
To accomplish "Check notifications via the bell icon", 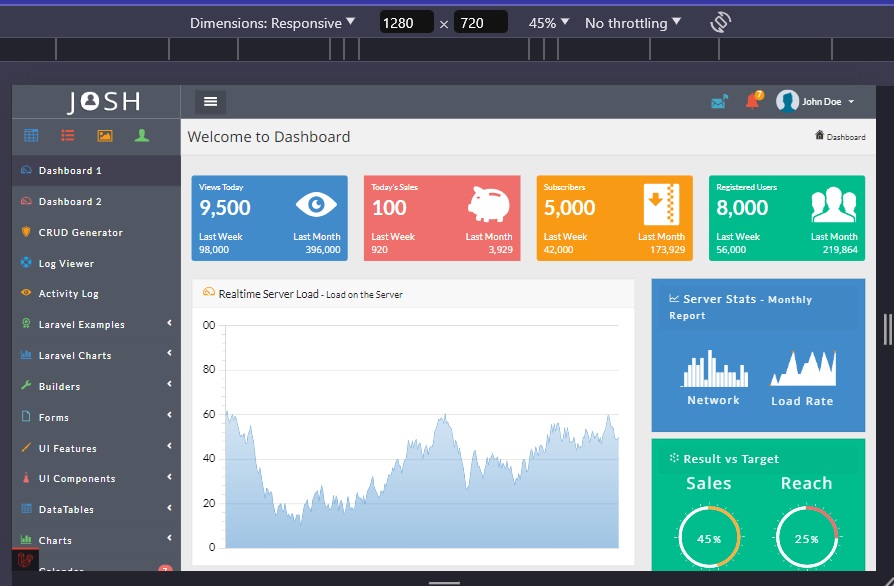I will point(753,101).
